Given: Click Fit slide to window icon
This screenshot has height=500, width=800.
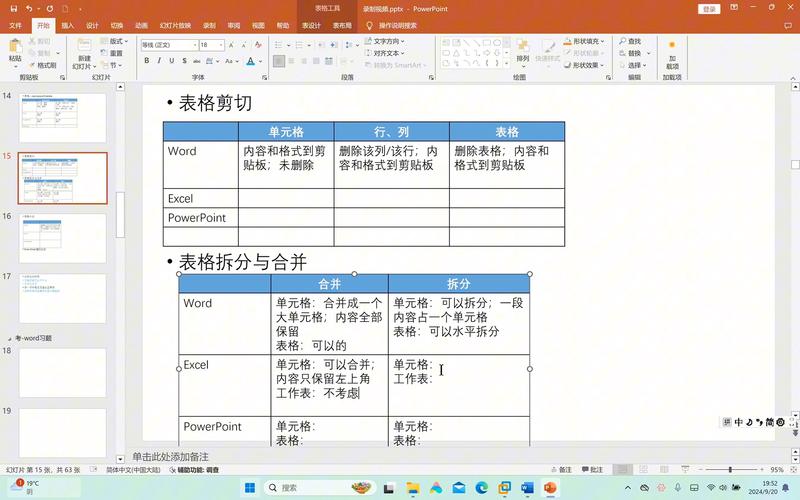Looking at the screenshot, I should coord(793,469).
